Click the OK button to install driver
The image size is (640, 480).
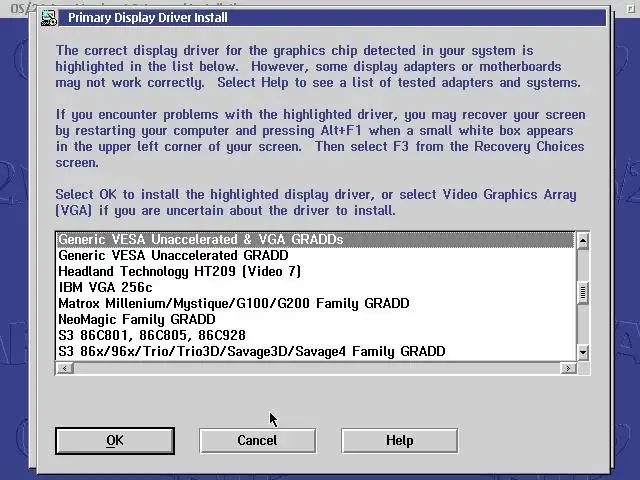(x=115, y=441)
